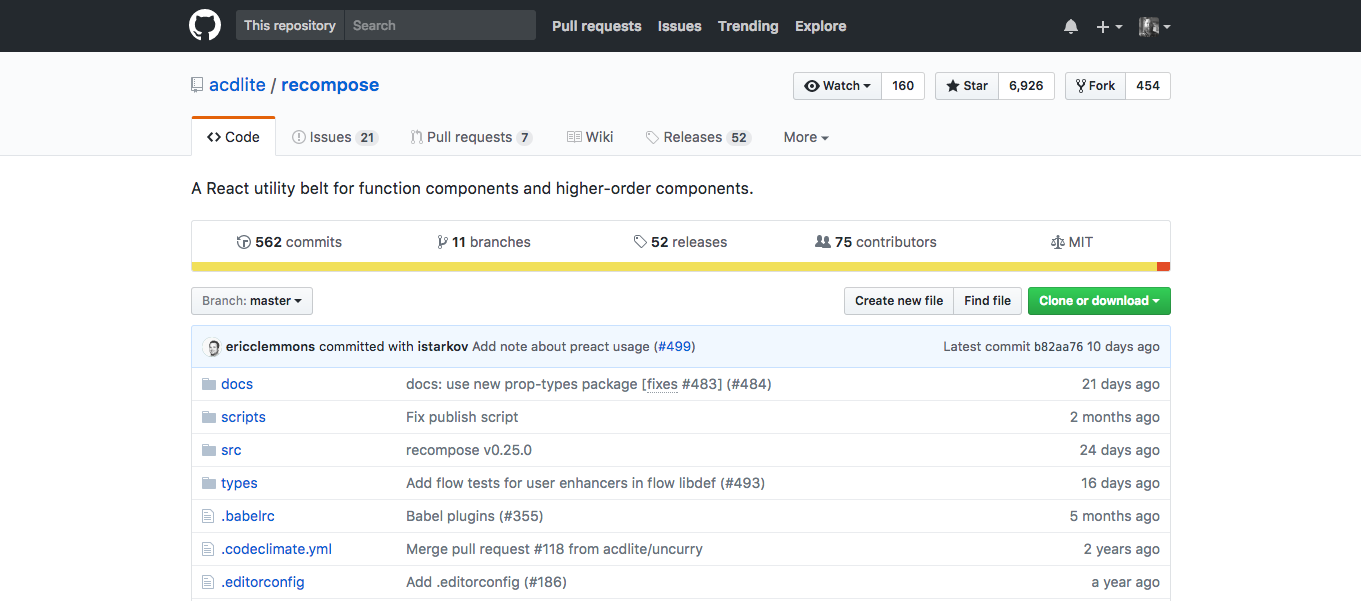Image resolution: width=1361 pixels, height=601 pixels.
Task: Open Trending in top navigation
Action: coord(748,26)
